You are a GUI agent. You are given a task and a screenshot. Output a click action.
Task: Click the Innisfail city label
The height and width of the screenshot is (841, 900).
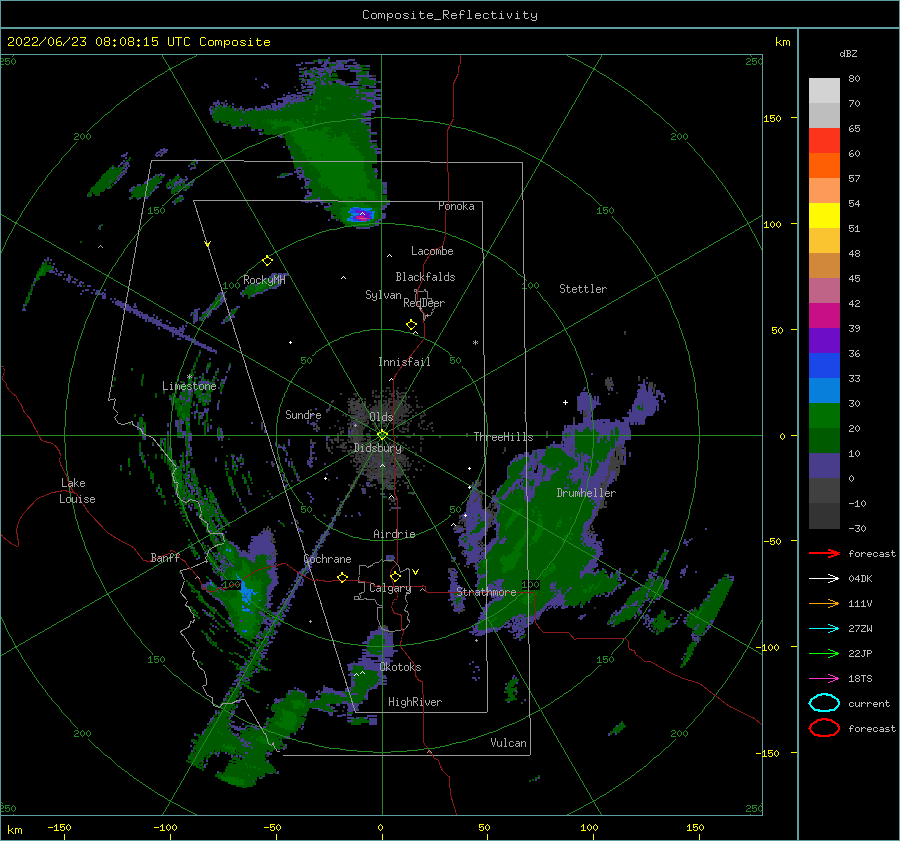coord(404,362)
